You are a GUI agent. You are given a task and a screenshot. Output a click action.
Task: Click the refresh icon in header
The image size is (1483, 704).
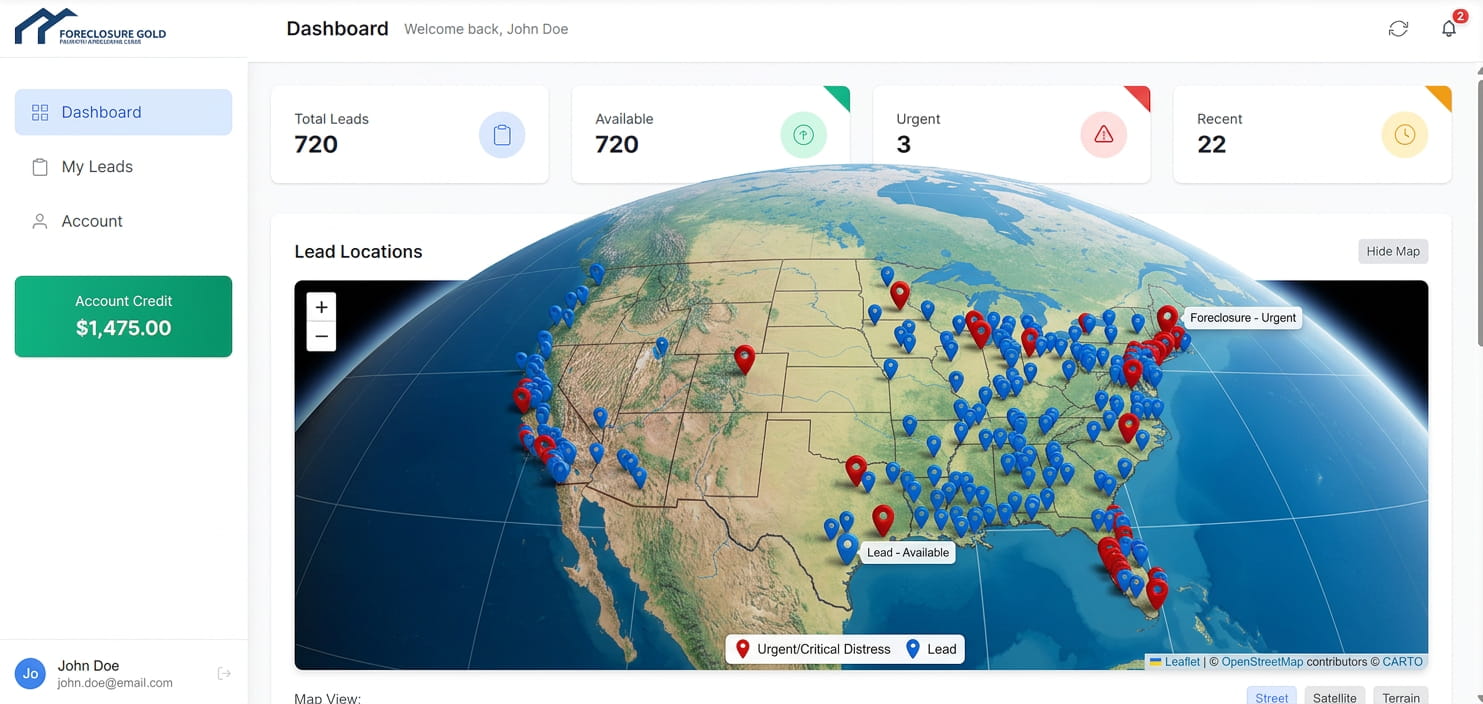point(1398,29)
